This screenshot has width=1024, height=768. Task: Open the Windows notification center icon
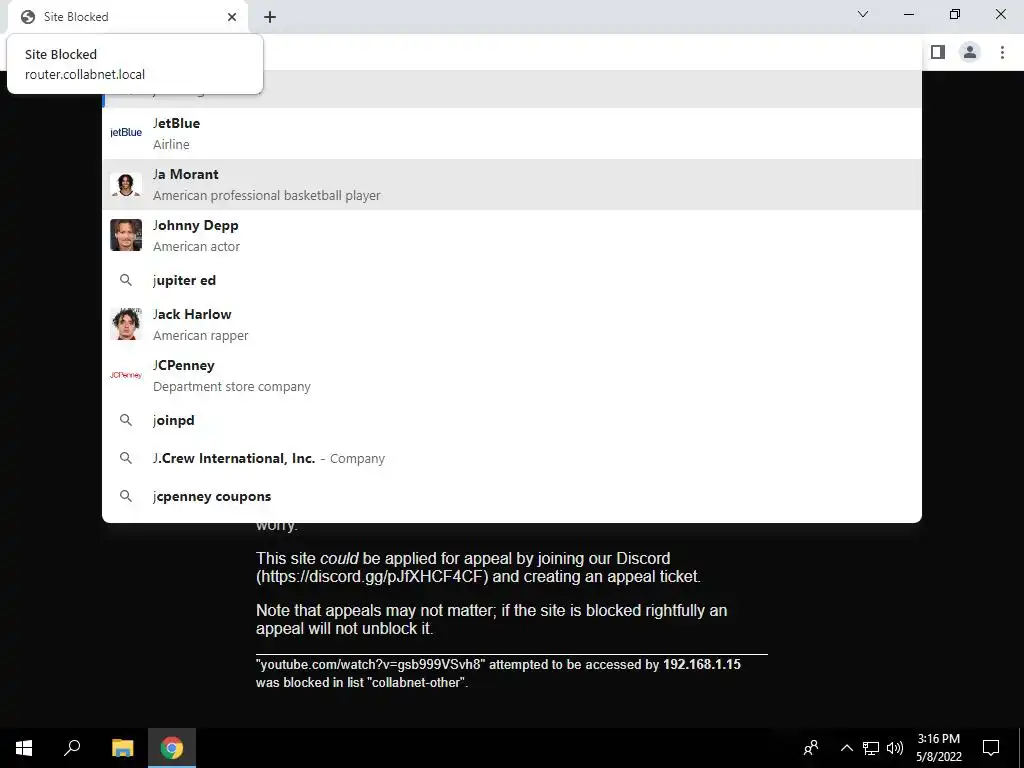click(991, 748)
